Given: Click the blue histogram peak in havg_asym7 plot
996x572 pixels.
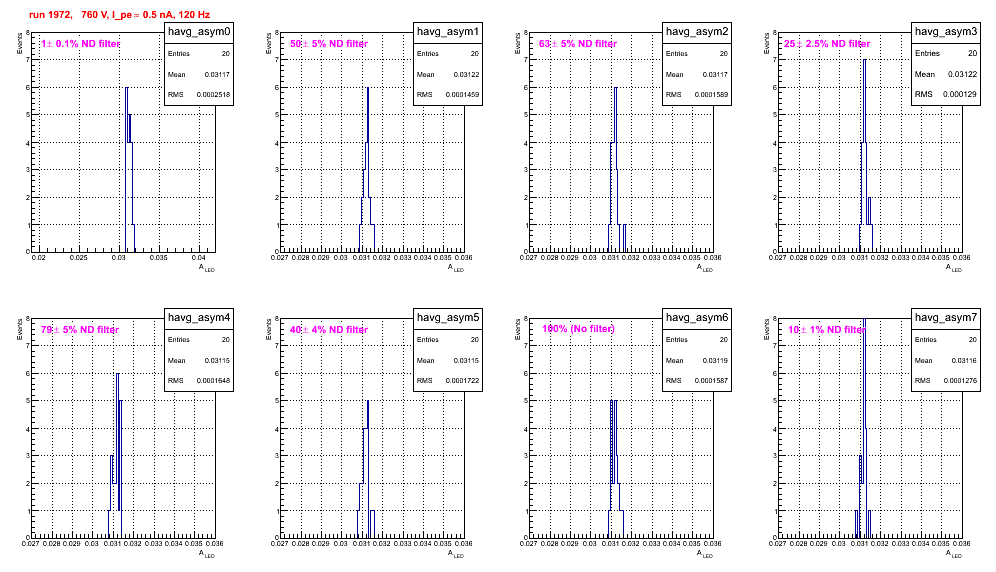Looking at the screenshot, I should 865,320.
